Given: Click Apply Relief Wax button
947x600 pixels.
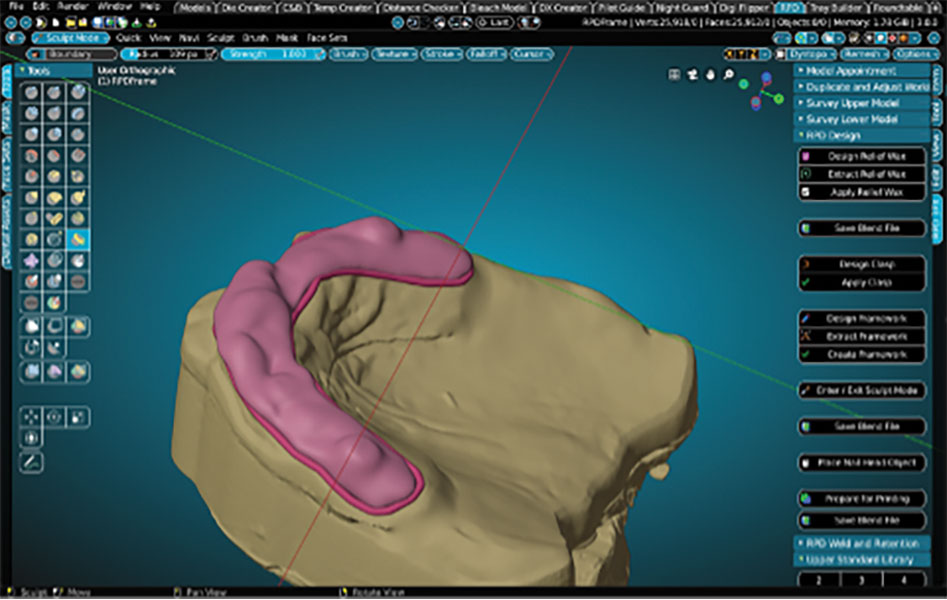Looking at the screenshot, I should tap(862, 191).
